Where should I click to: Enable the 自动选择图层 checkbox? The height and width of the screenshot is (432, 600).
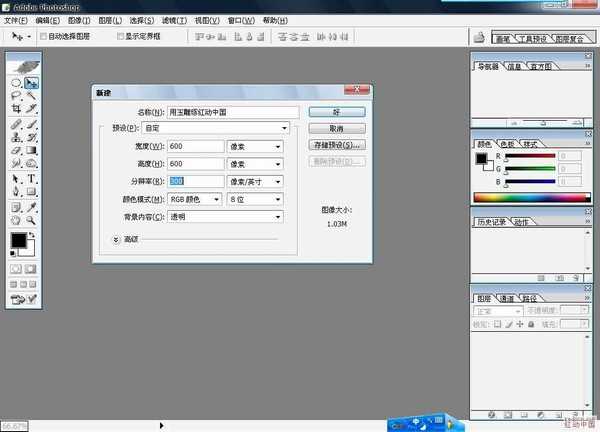coord(41,35)
